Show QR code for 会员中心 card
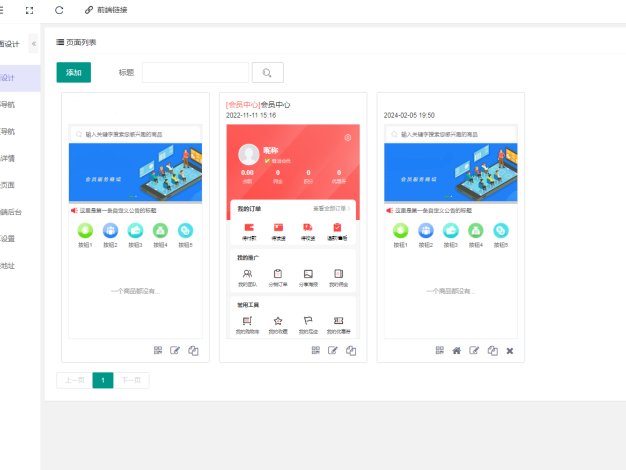626x470 pixels. 316,350
